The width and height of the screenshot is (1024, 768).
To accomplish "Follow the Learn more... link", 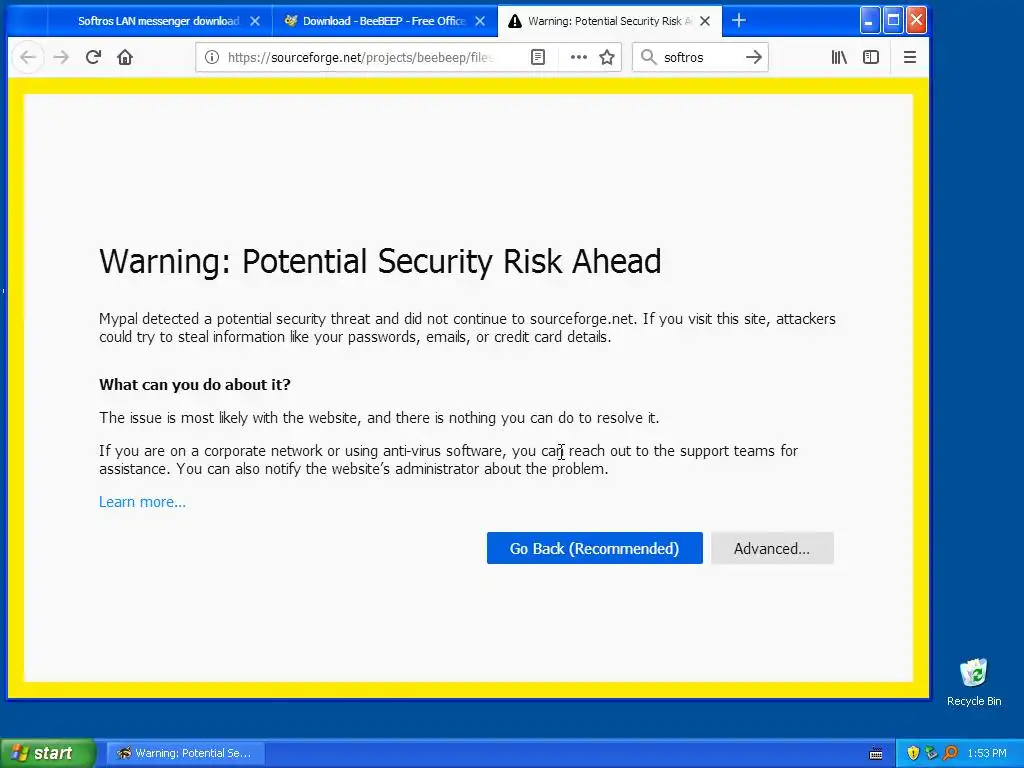I will [x=142, y=502].
